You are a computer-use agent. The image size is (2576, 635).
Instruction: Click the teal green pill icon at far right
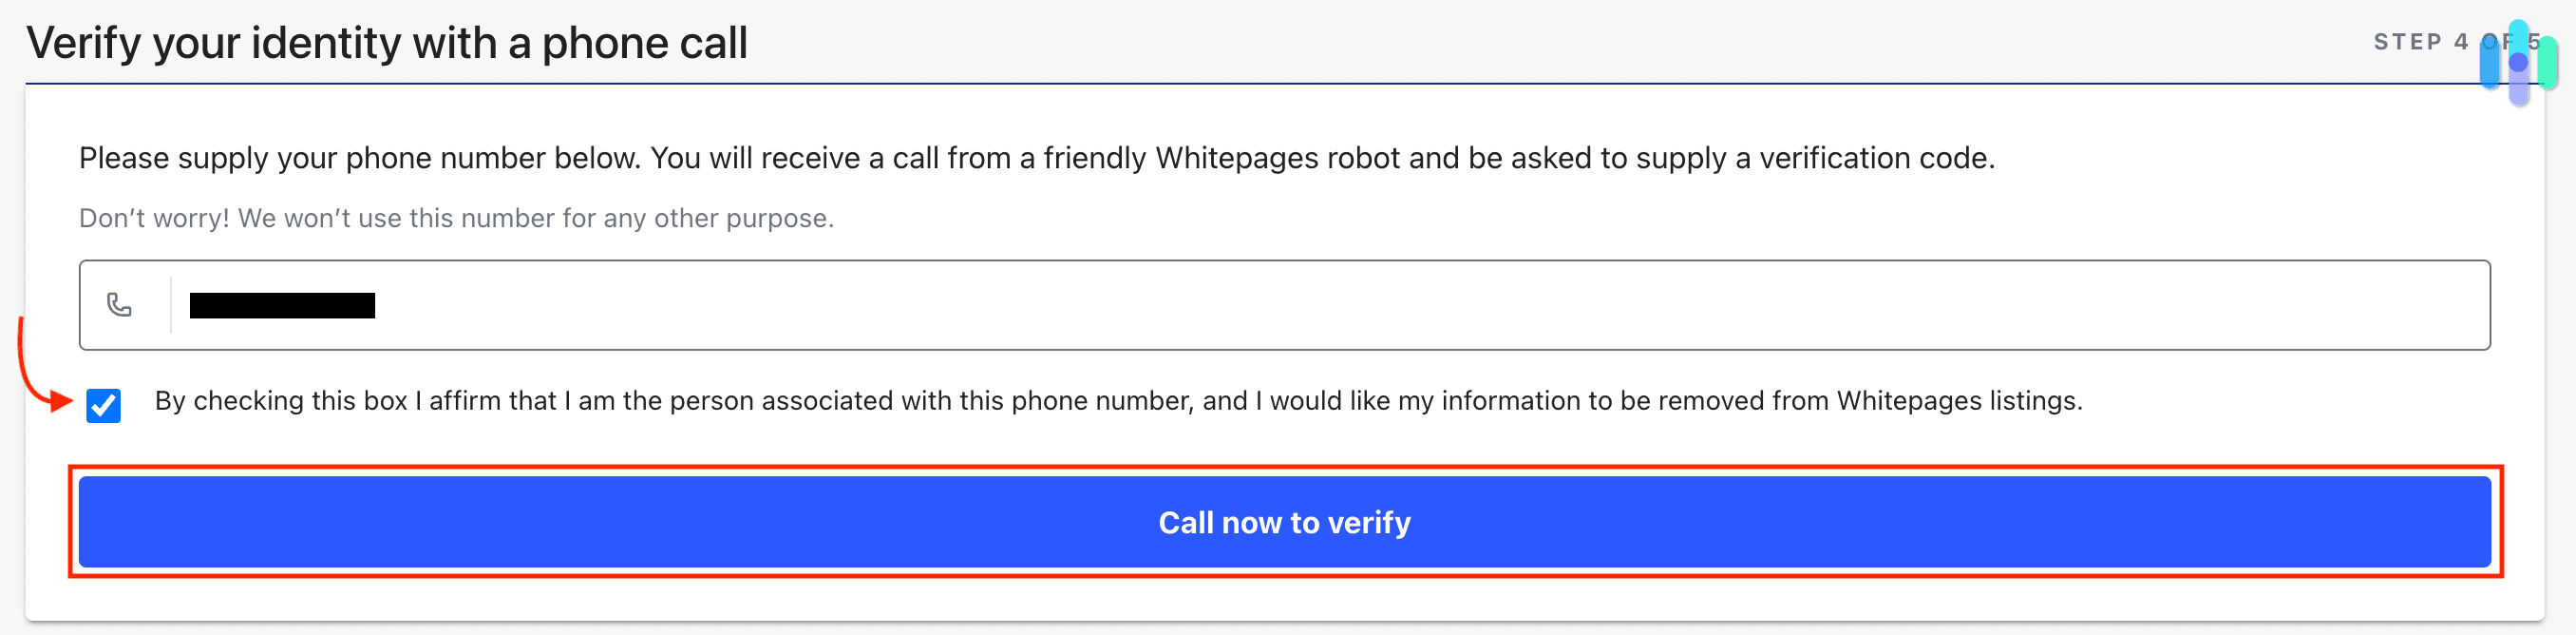[2548, 62]
